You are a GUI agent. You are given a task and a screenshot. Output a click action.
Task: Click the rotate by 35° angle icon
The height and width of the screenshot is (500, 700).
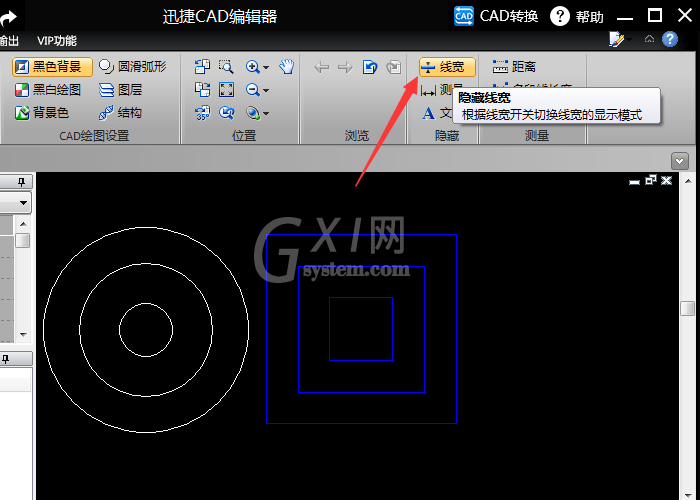click(x=202, y=112)
